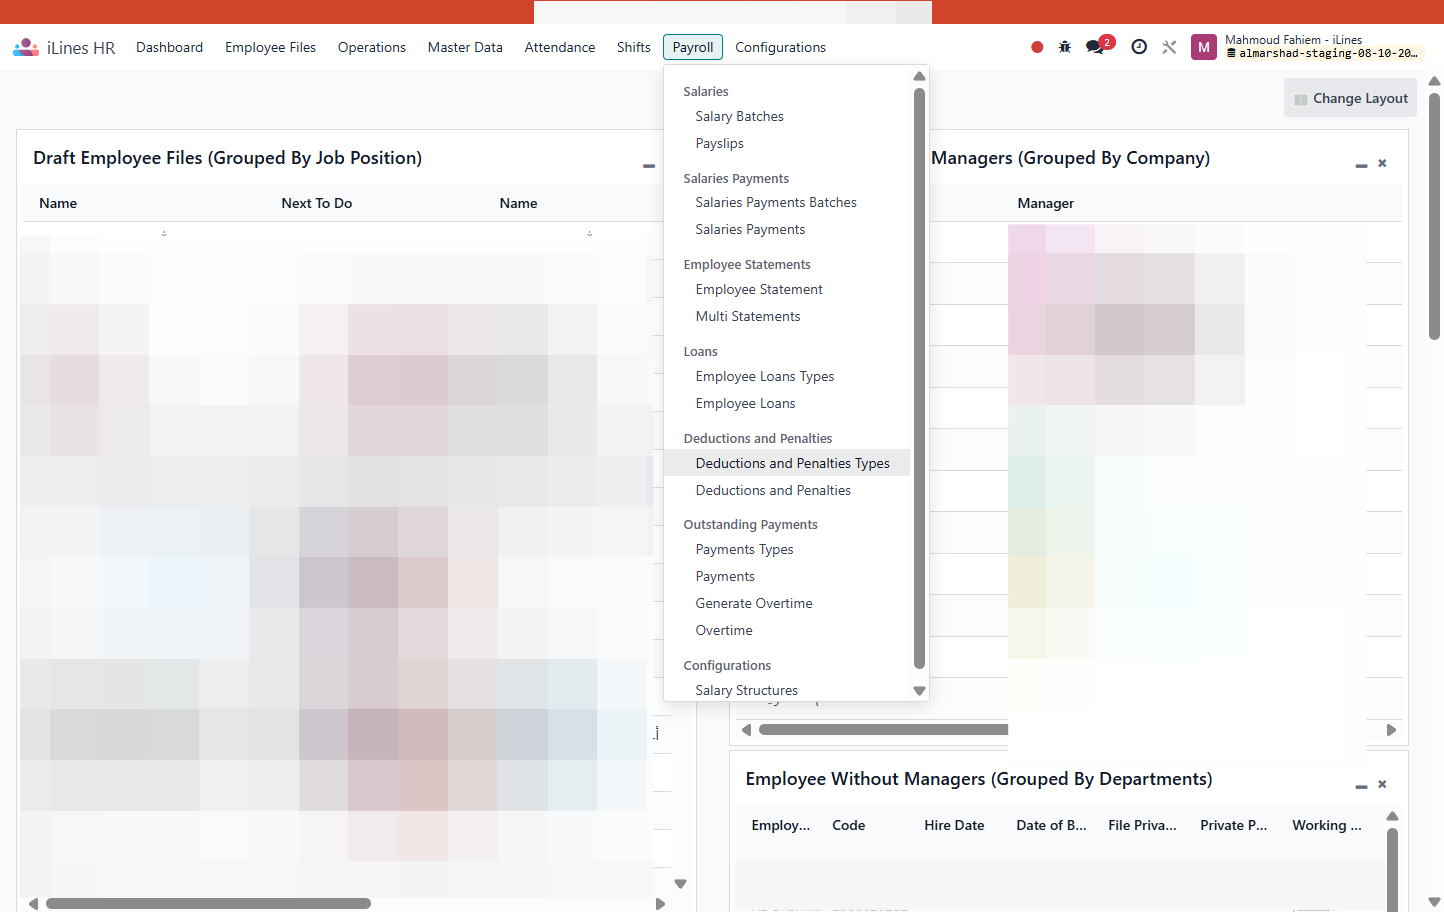1444x912 pixels.
Task: Choose Salaries Payments Batches
Action: pos(776,202)
